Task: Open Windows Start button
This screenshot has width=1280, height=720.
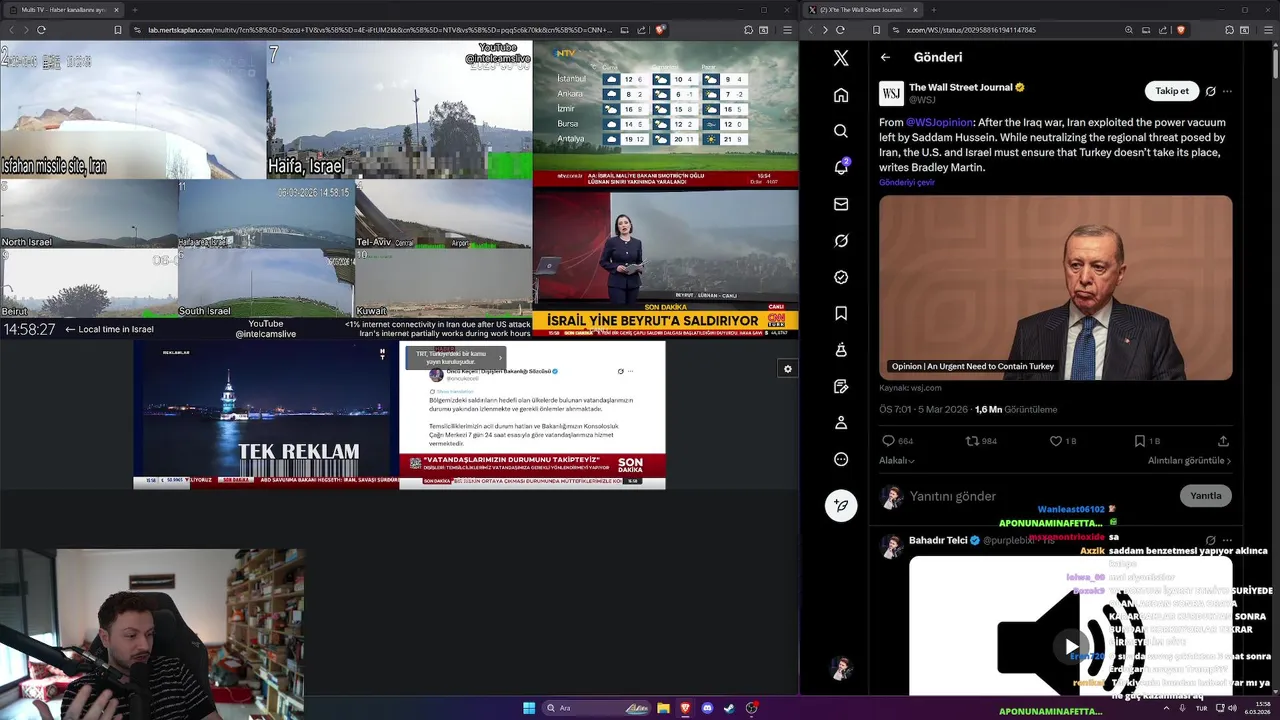Action: 529,708
